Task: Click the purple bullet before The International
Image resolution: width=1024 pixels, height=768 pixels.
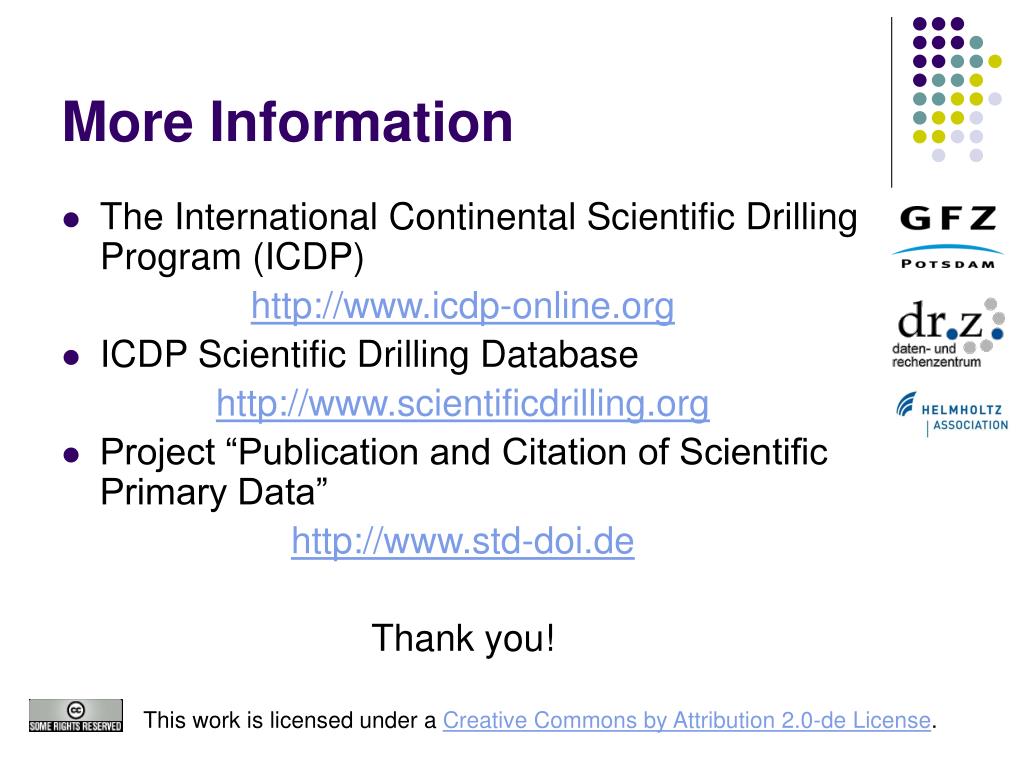Action: click(71, 219)
